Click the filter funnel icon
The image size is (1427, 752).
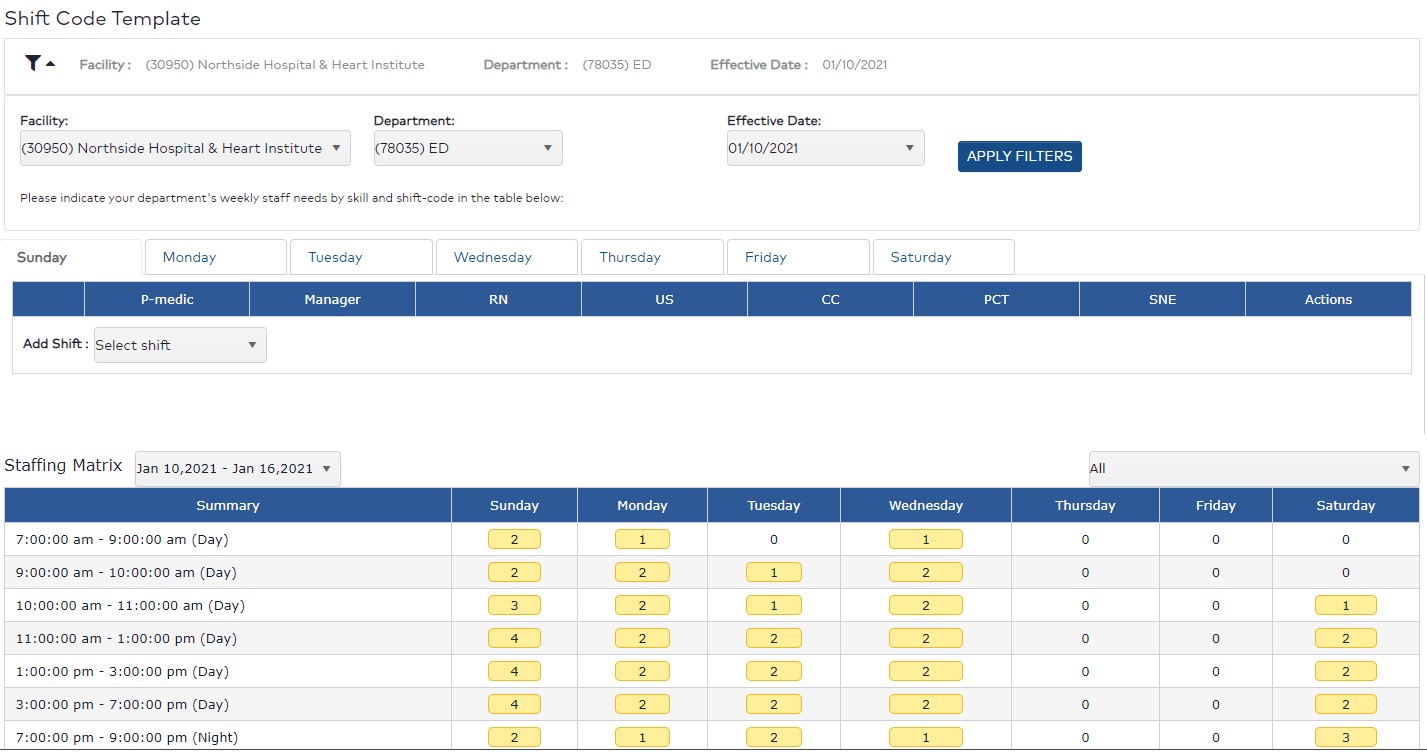(33, 62)
